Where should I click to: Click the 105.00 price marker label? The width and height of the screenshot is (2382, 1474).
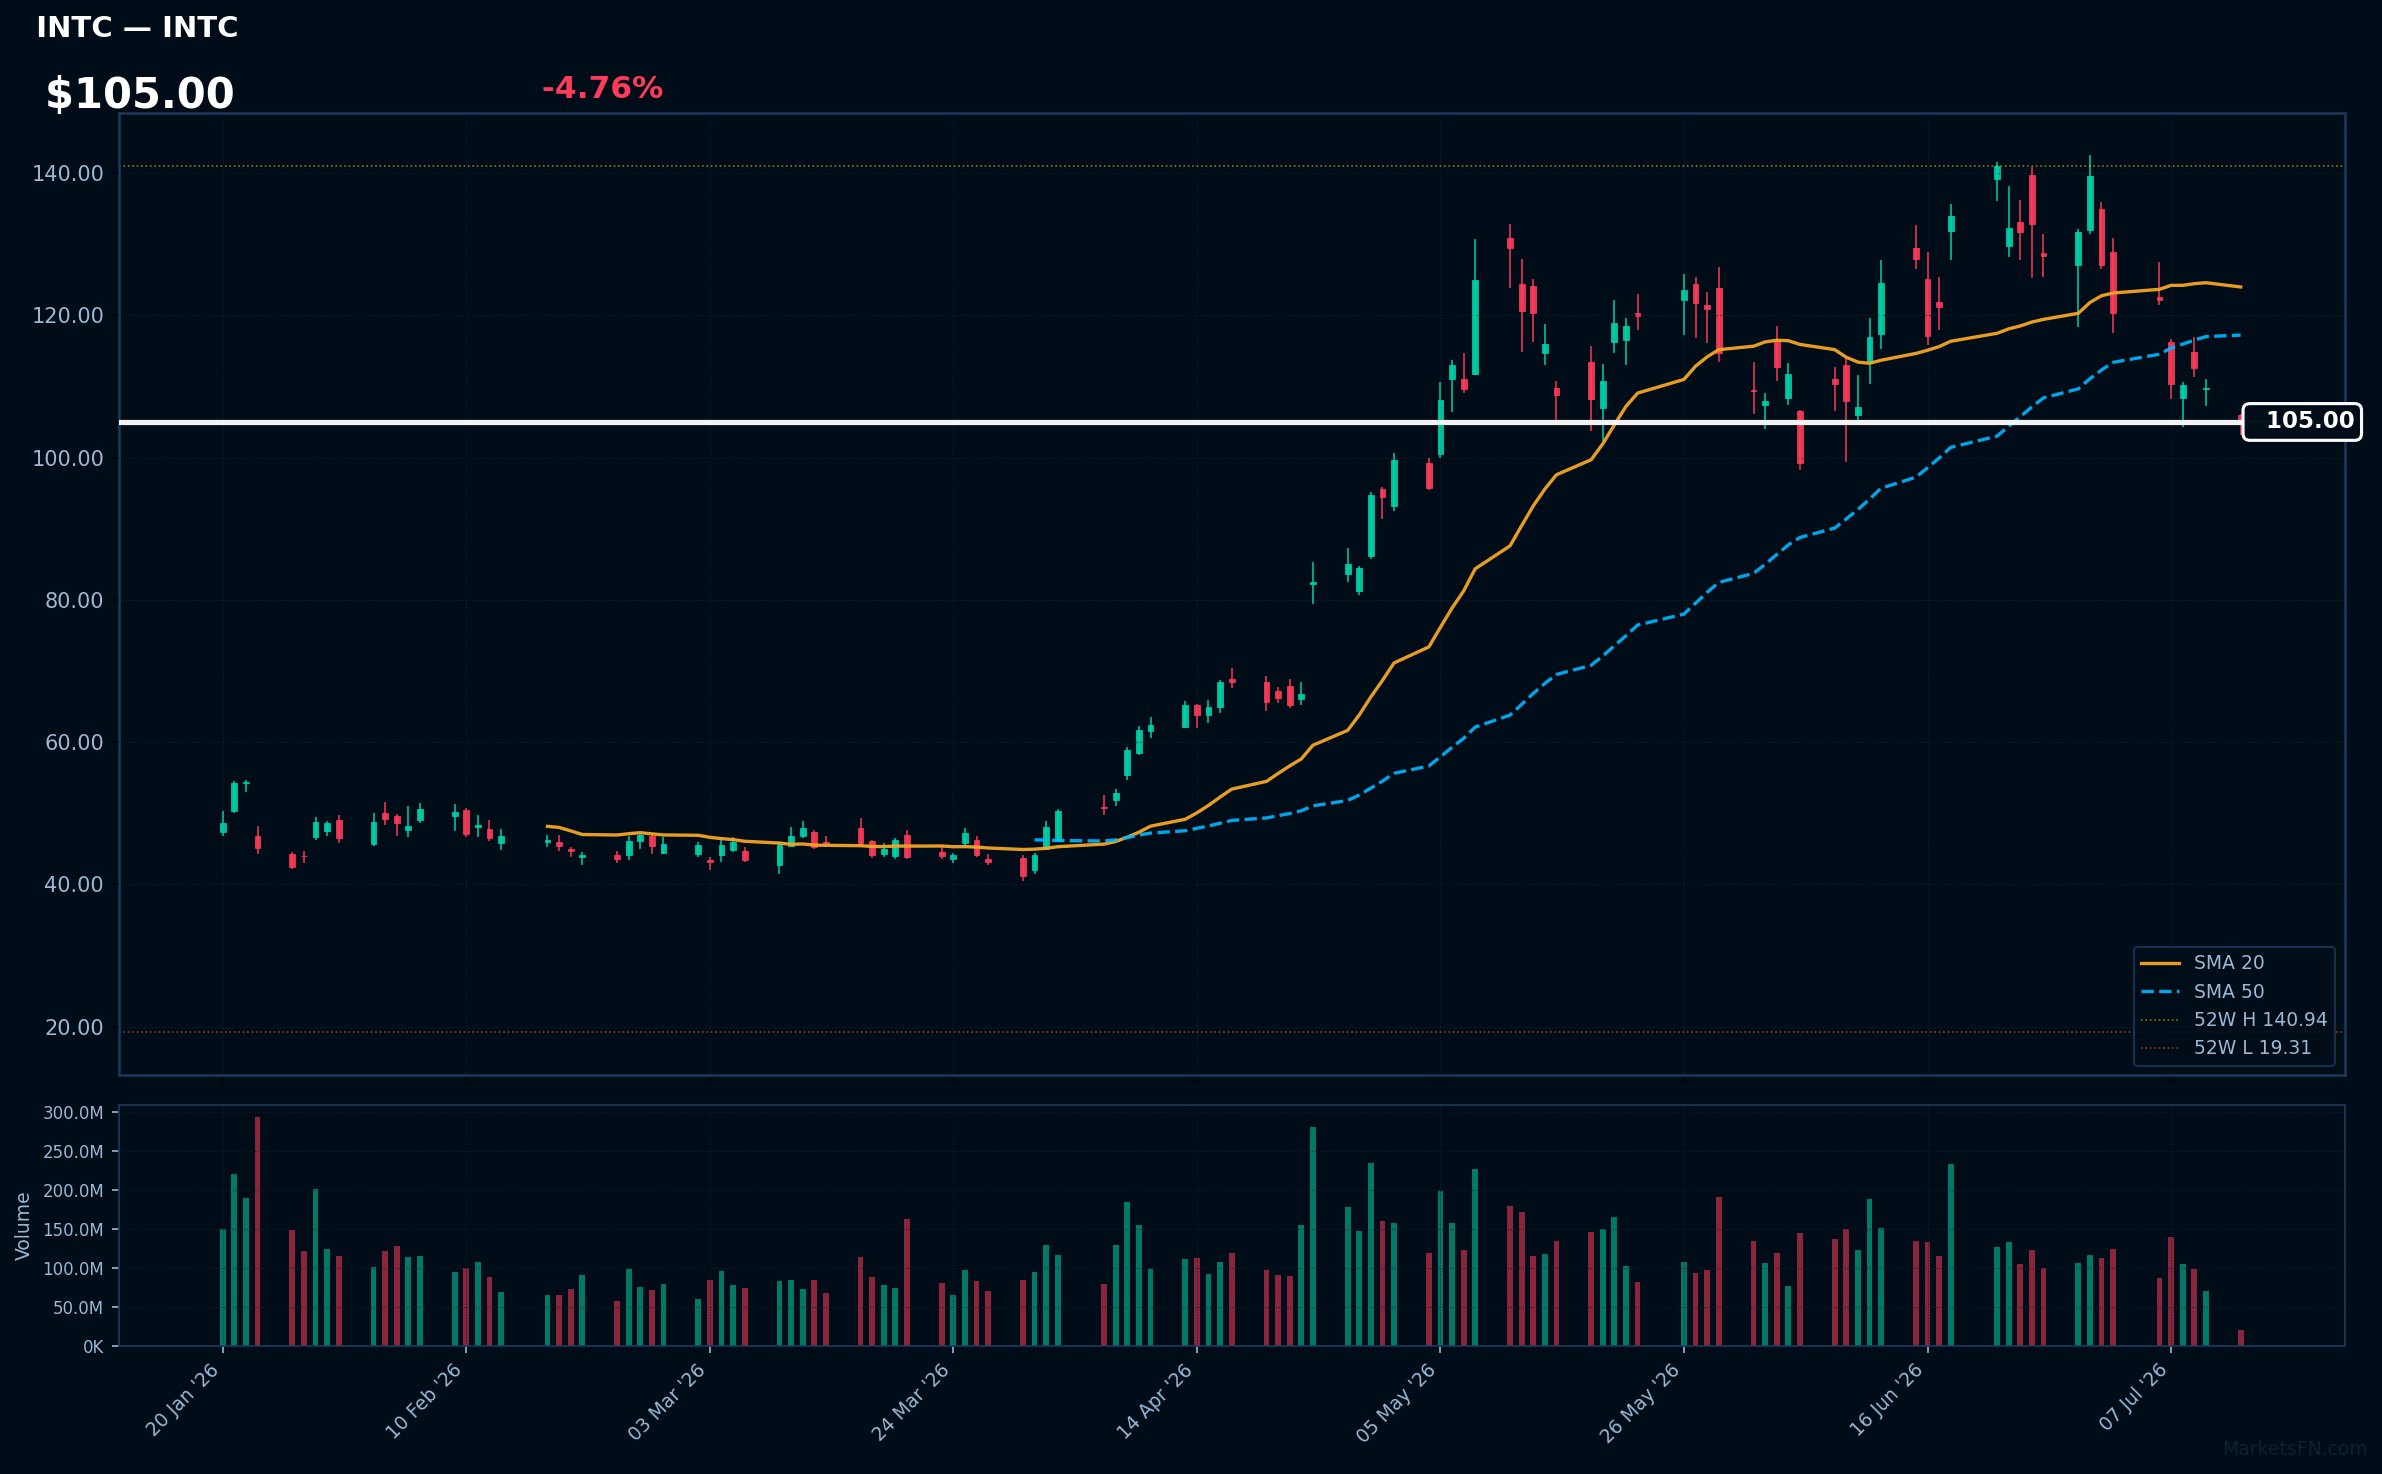click(2302, 421)
